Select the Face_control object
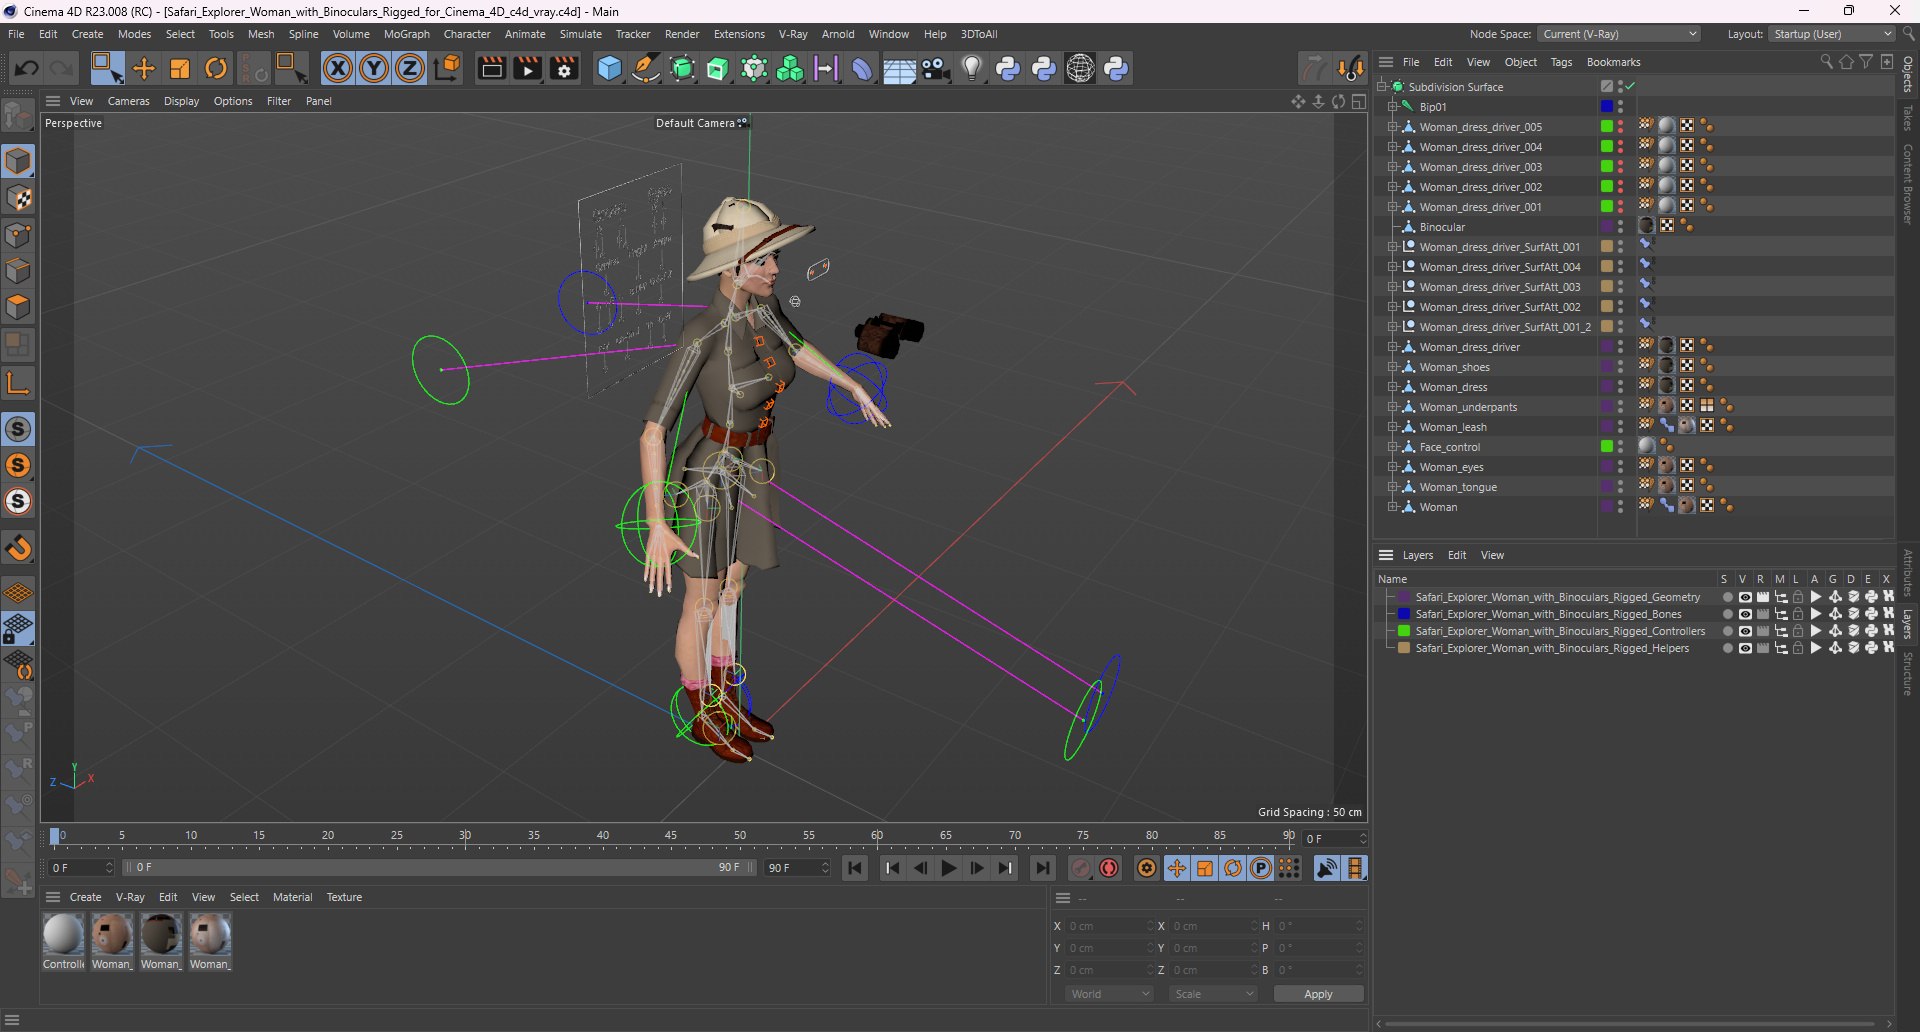The width and height of the screenshot is (1920, 1032). pos(1449,447)
